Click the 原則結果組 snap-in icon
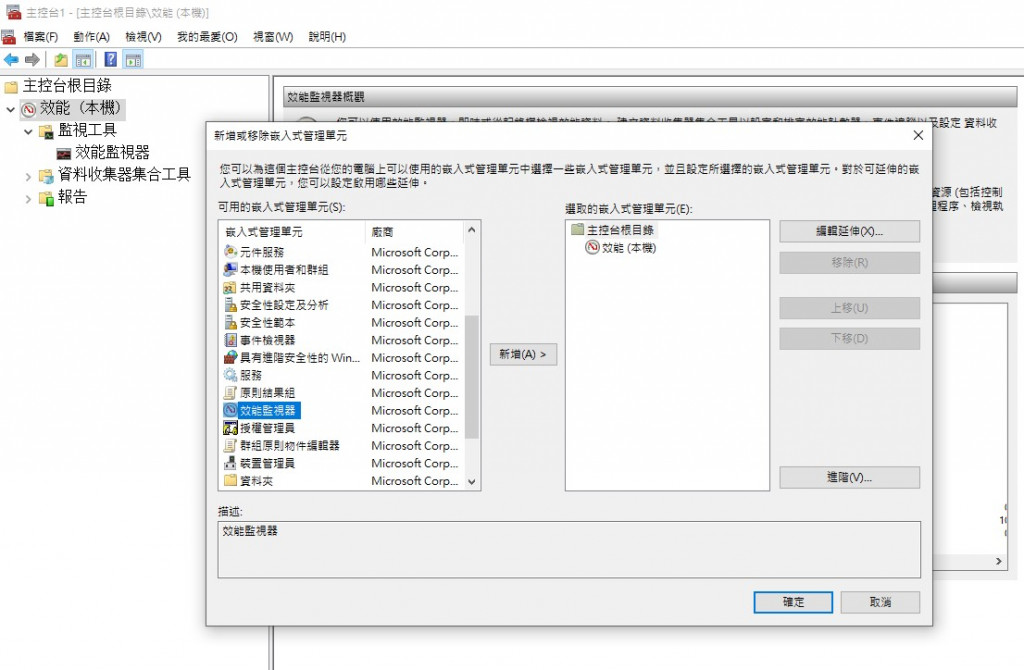 (231, 393)
